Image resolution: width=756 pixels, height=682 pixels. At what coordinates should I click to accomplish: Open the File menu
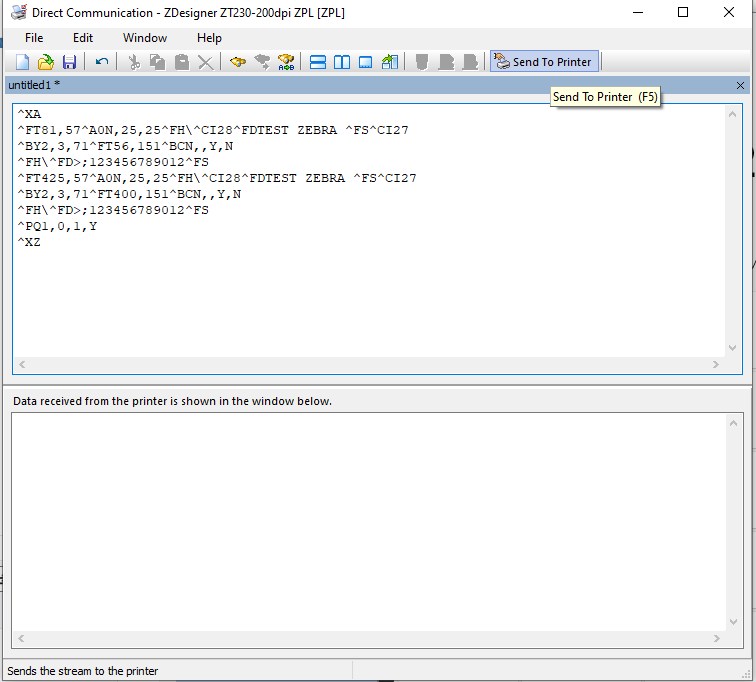(x=34, y=37)
